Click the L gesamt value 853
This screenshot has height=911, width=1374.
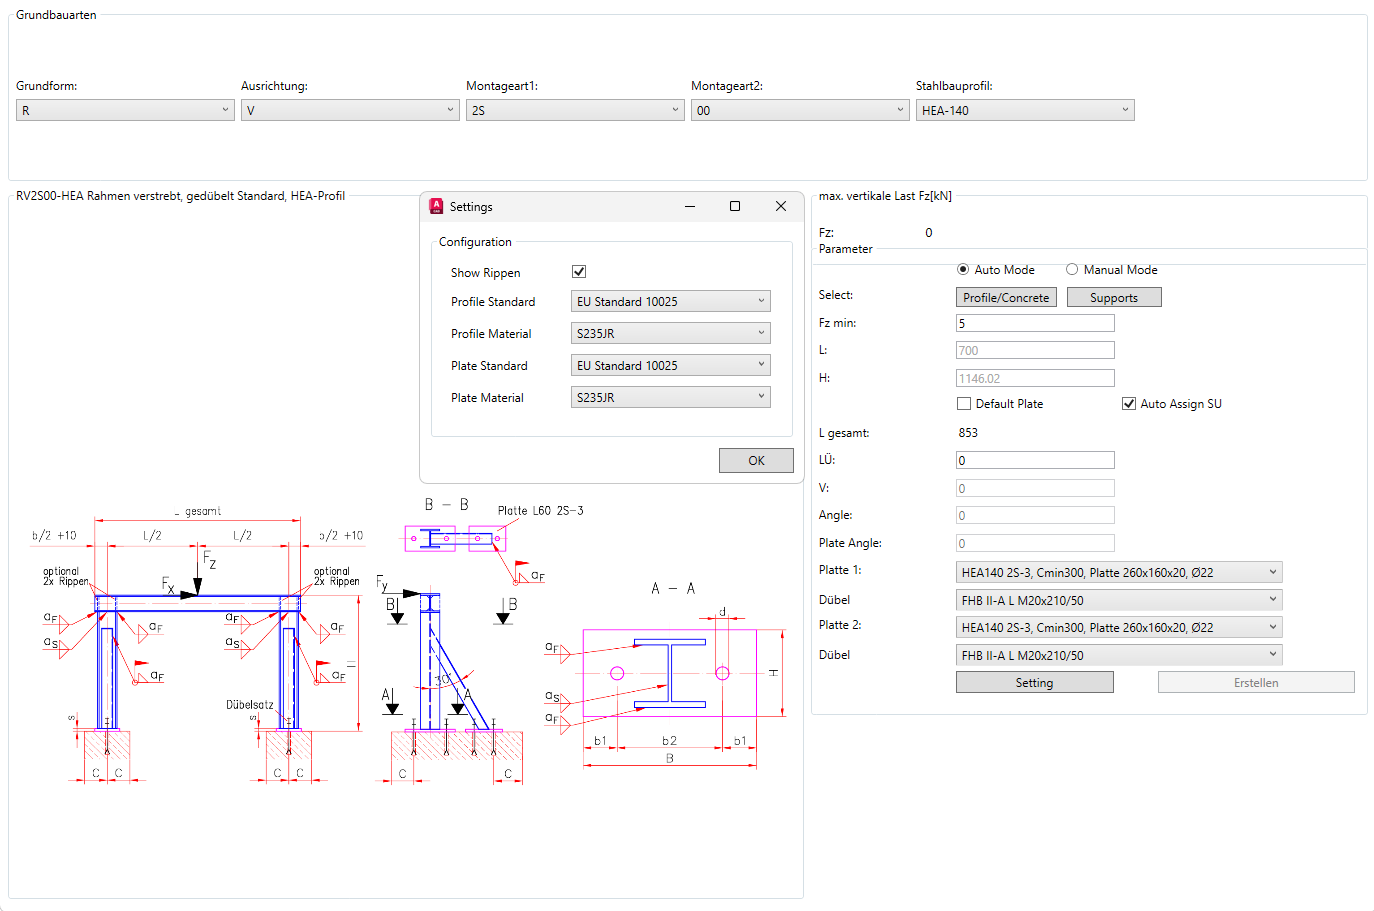click(968, 433)
